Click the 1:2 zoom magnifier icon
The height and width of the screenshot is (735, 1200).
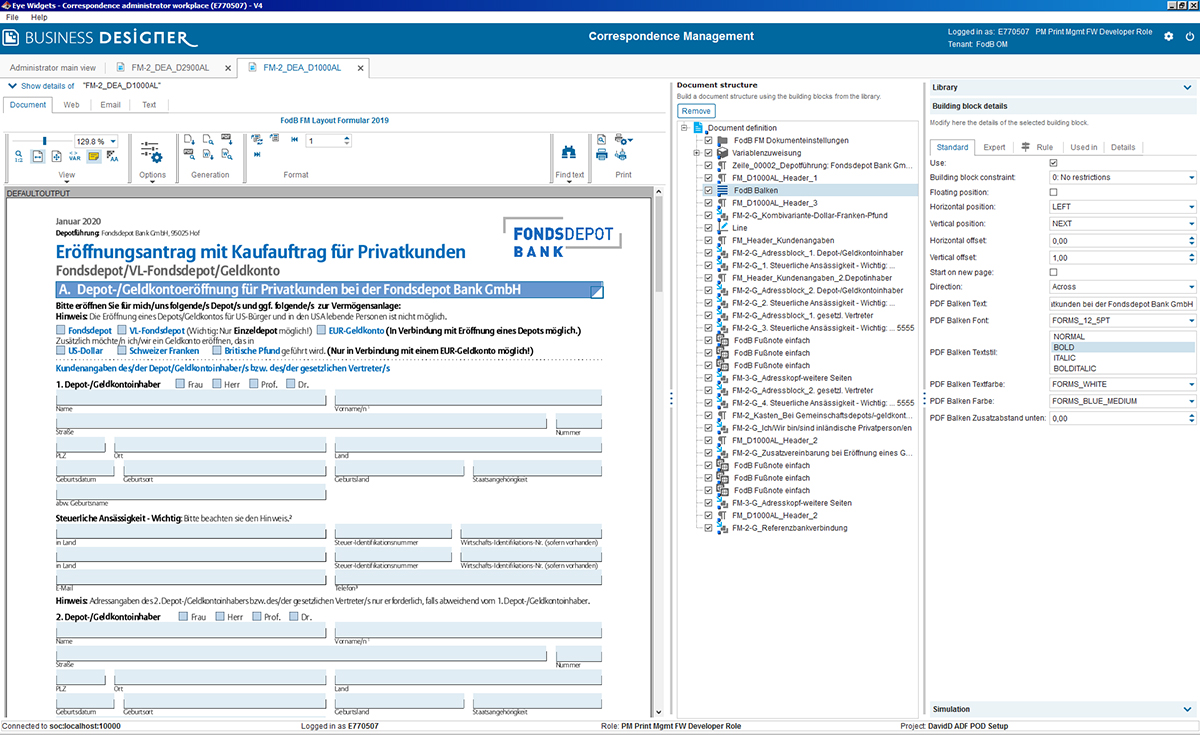point(19,157)
